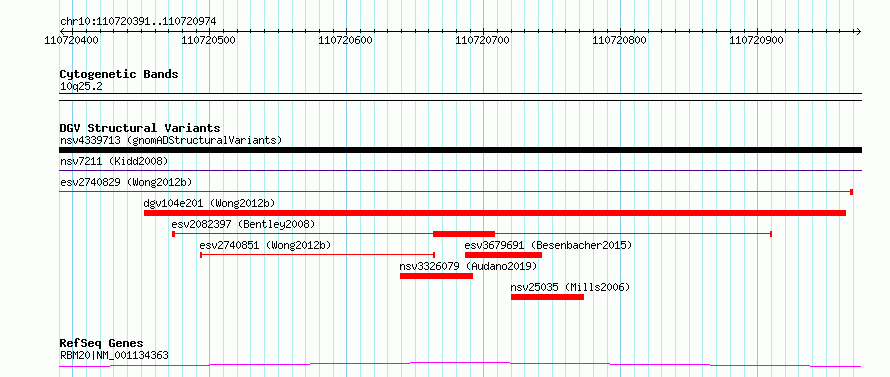Click ruler position 110720900
Image resolution: width=890 pixels, height=377 pixels.
(757, 40)
